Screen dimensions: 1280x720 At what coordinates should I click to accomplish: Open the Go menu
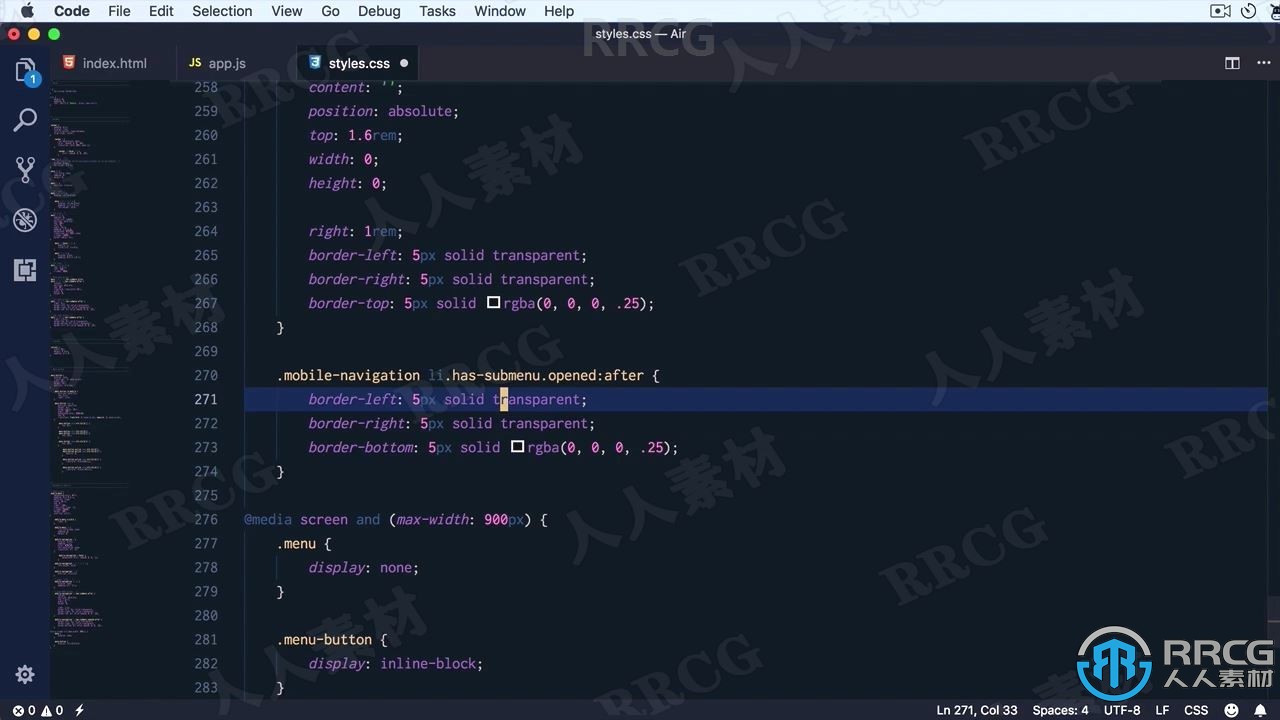(x=331, y=11)
